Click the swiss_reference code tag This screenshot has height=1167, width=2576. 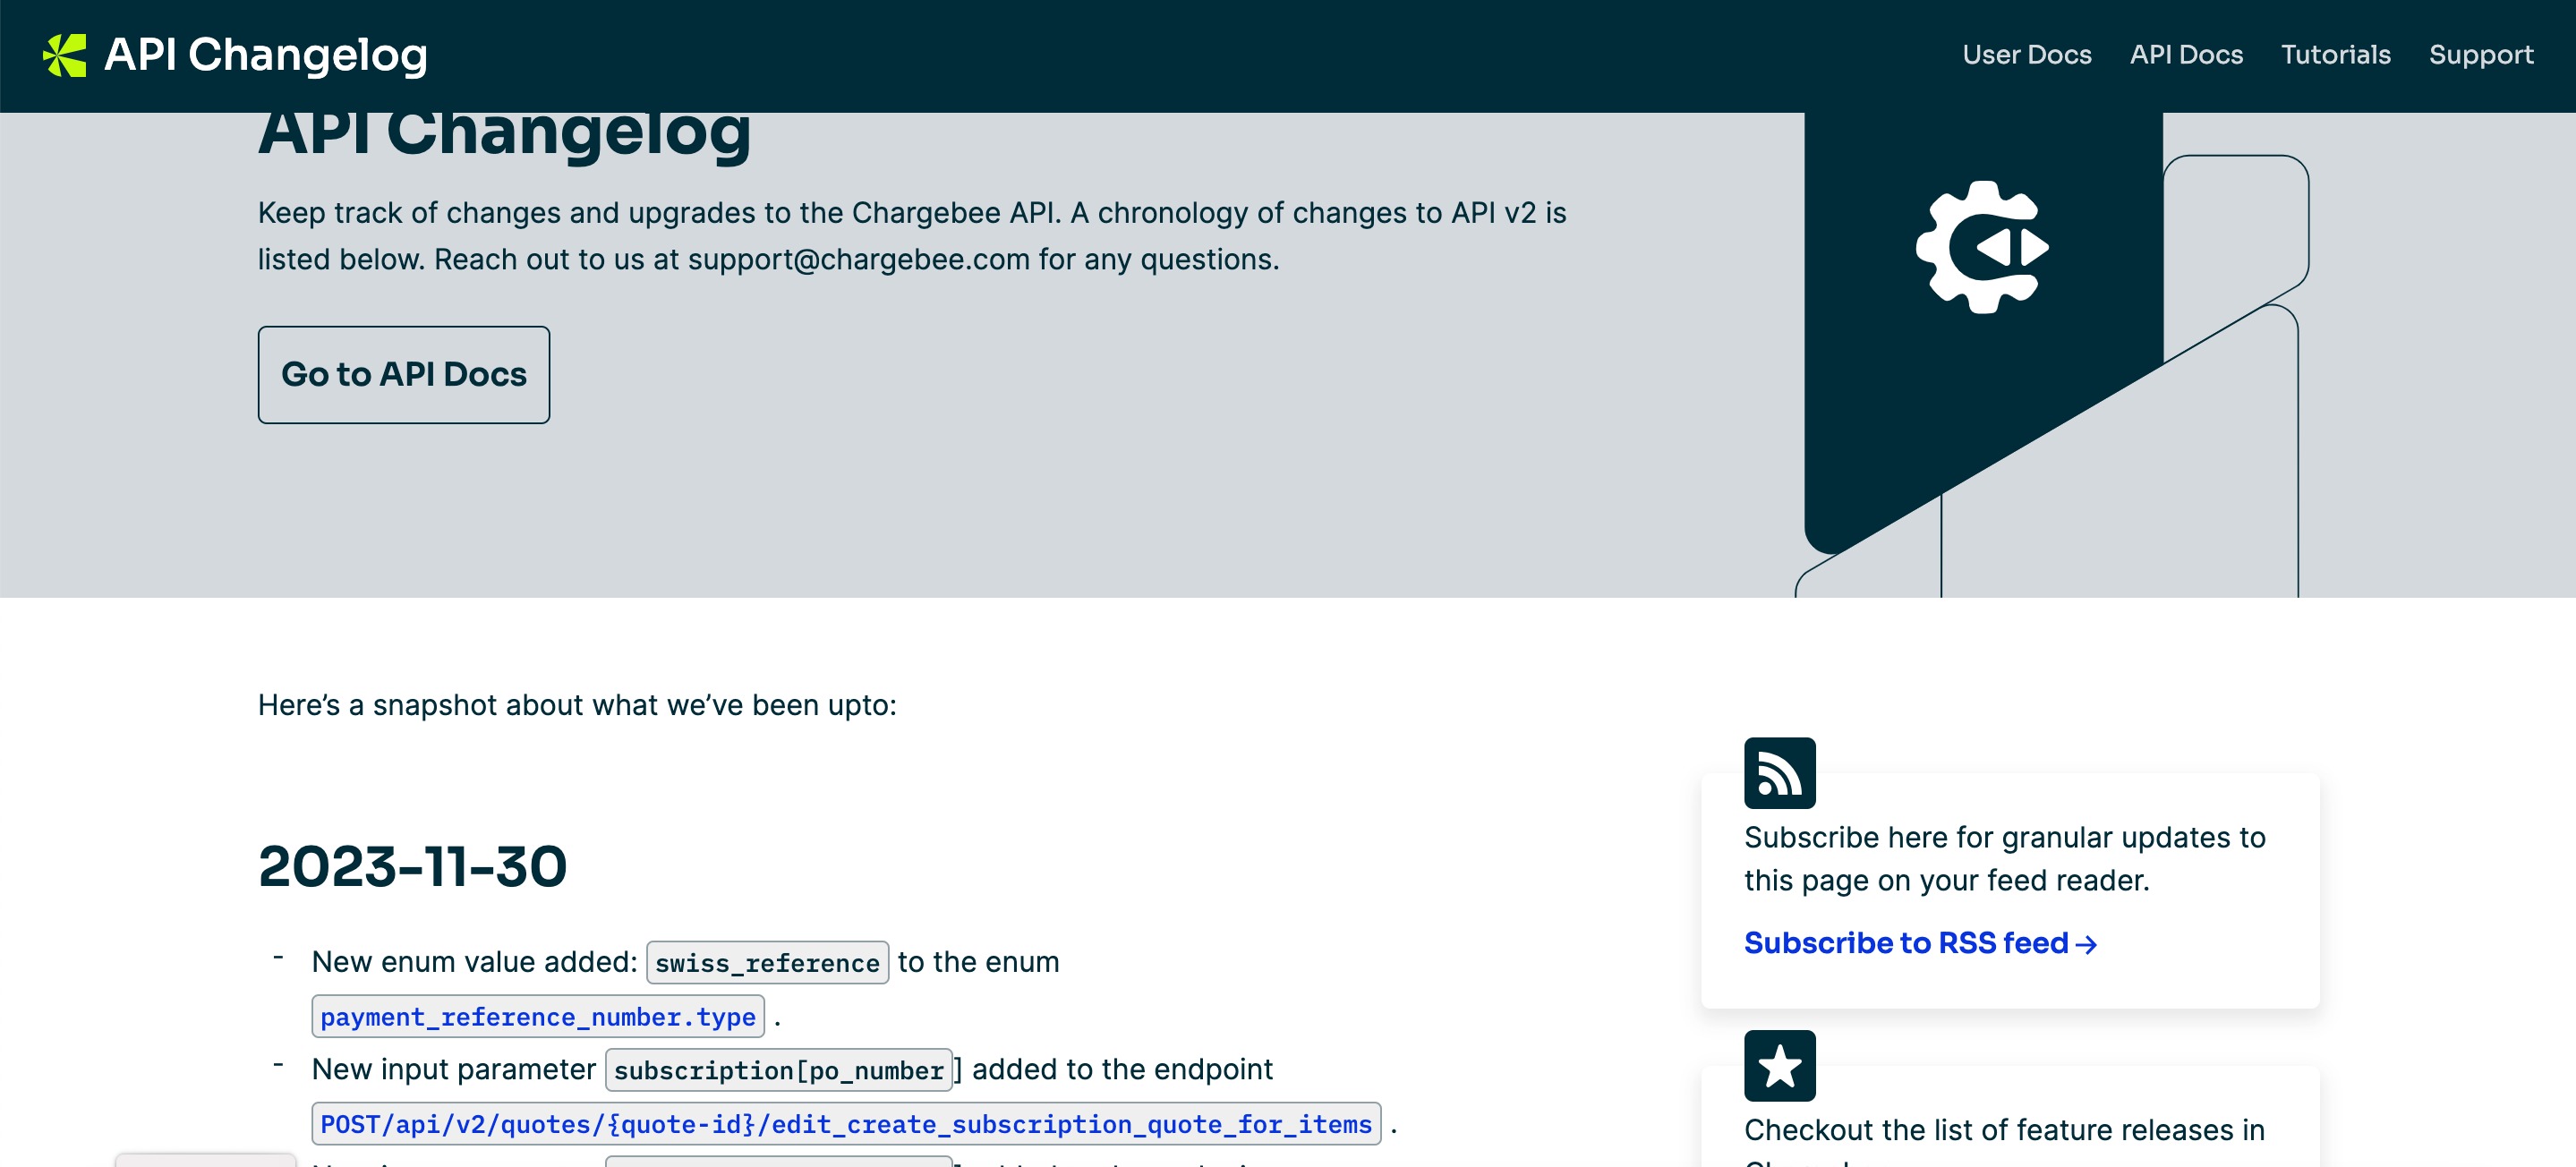pyautogui.click(x=766, y=963)
